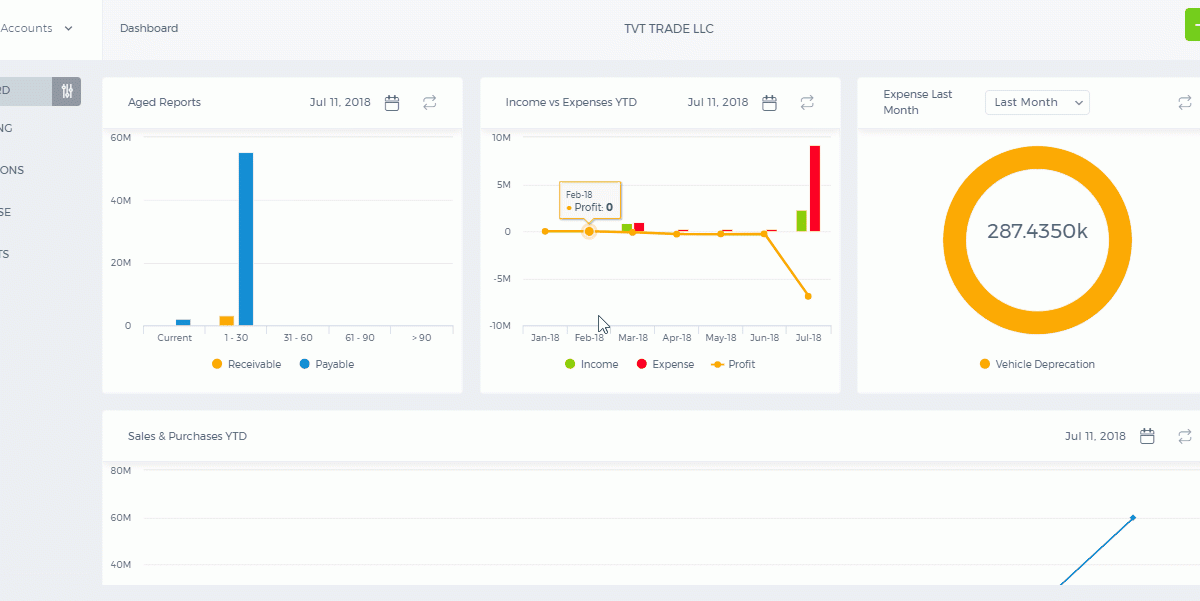Viewport: 1200px width, 601px height.
Task: Open the dashboard settings sliders icon in sidebar
Action: coord(67,91)
